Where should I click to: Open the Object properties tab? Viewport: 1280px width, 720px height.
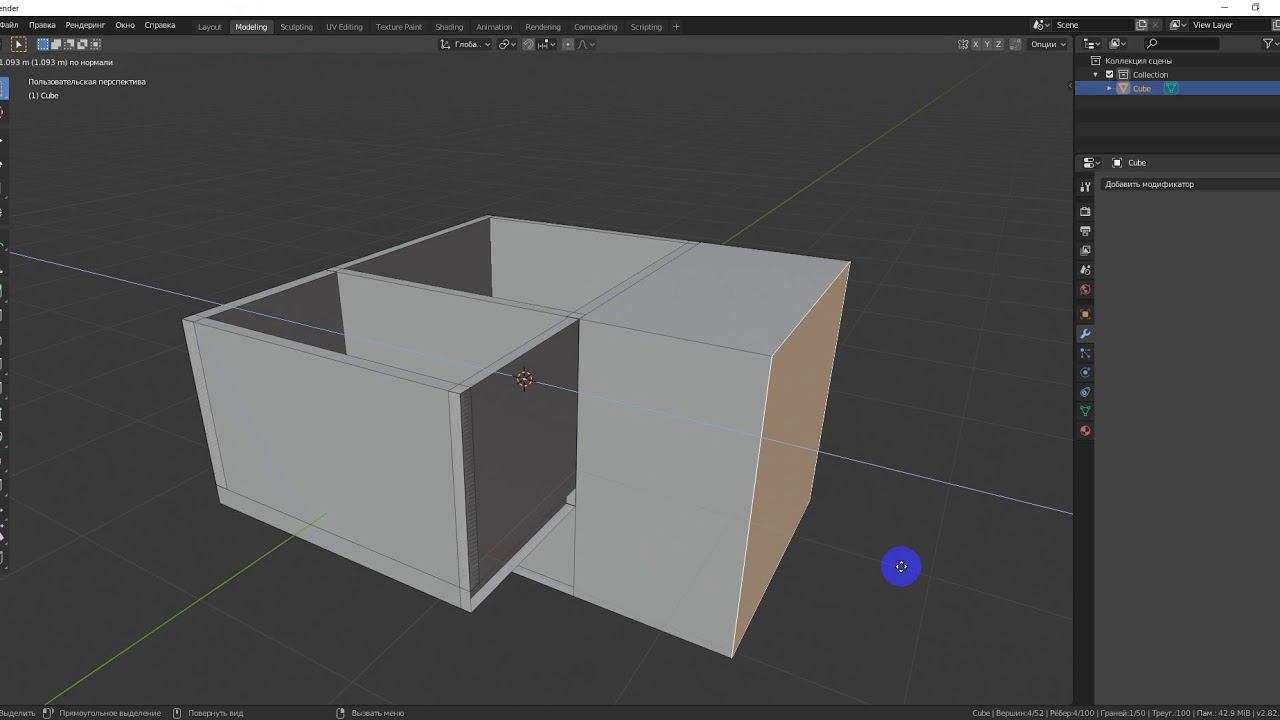[1085, 314]
